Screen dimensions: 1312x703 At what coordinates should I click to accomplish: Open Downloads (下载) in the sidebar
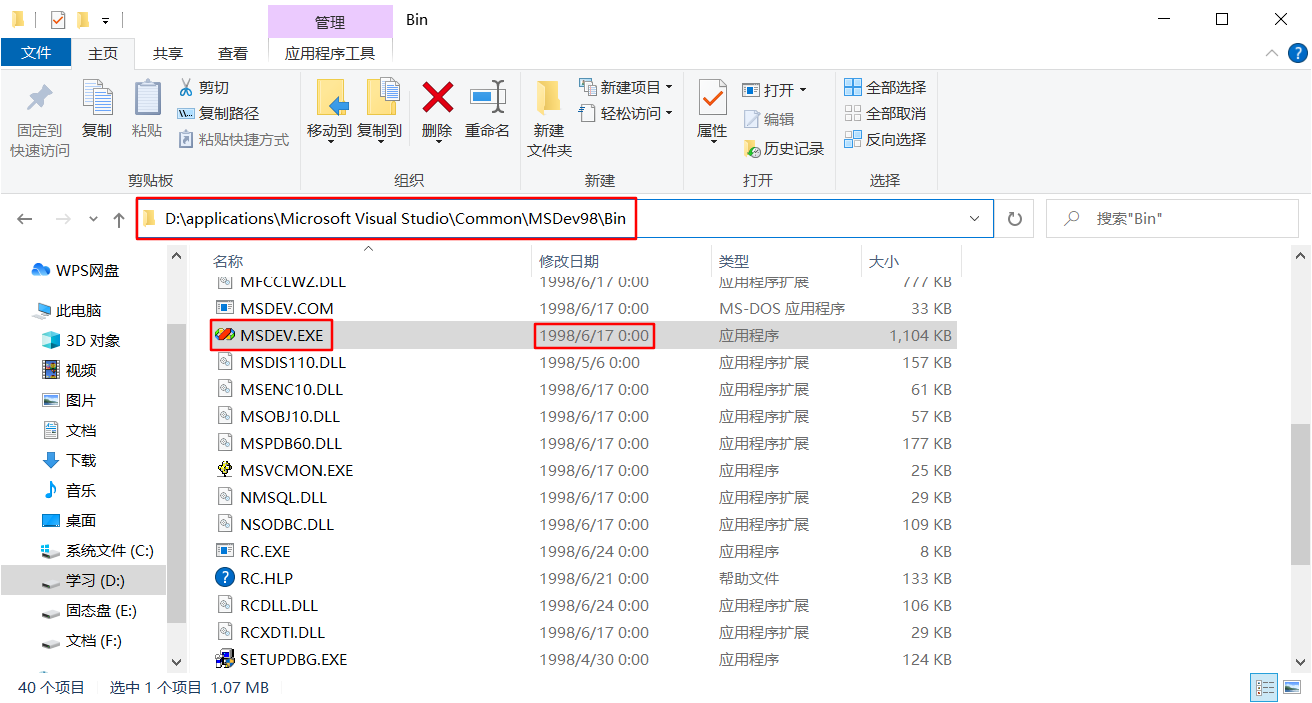(x=69, y=460)
